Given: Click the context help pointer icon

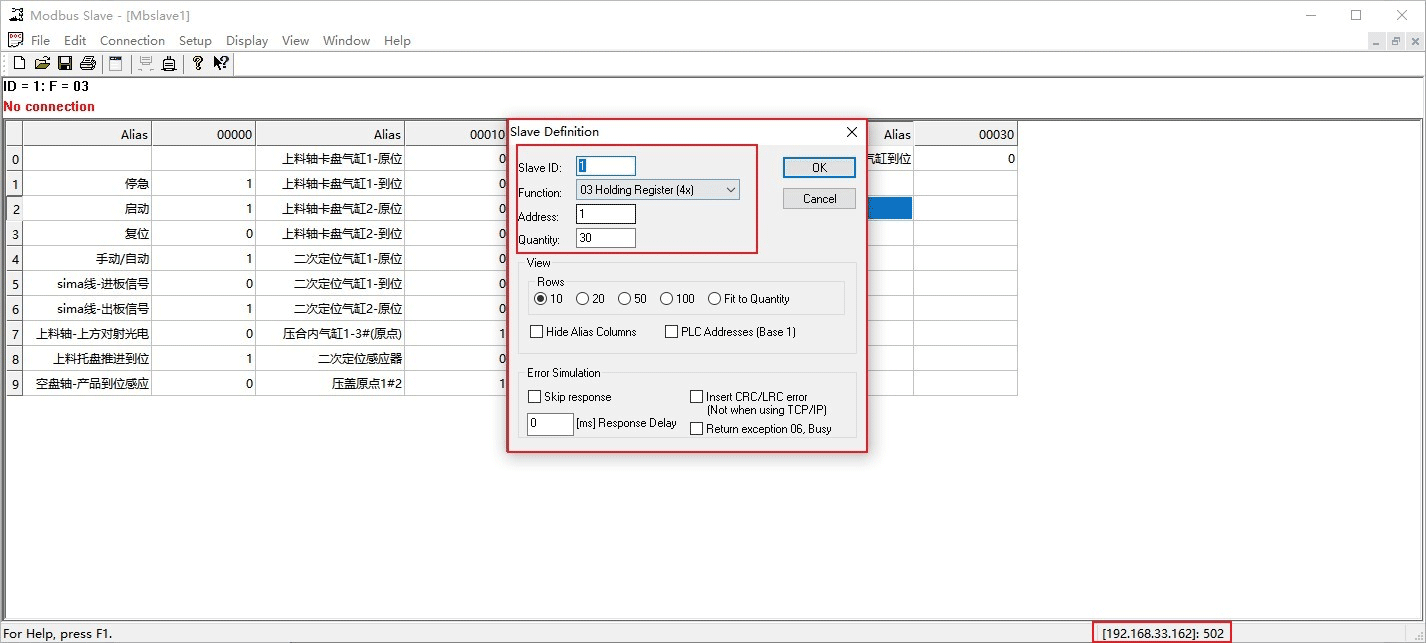Looking at the screenshot, I should coord(221,63).
